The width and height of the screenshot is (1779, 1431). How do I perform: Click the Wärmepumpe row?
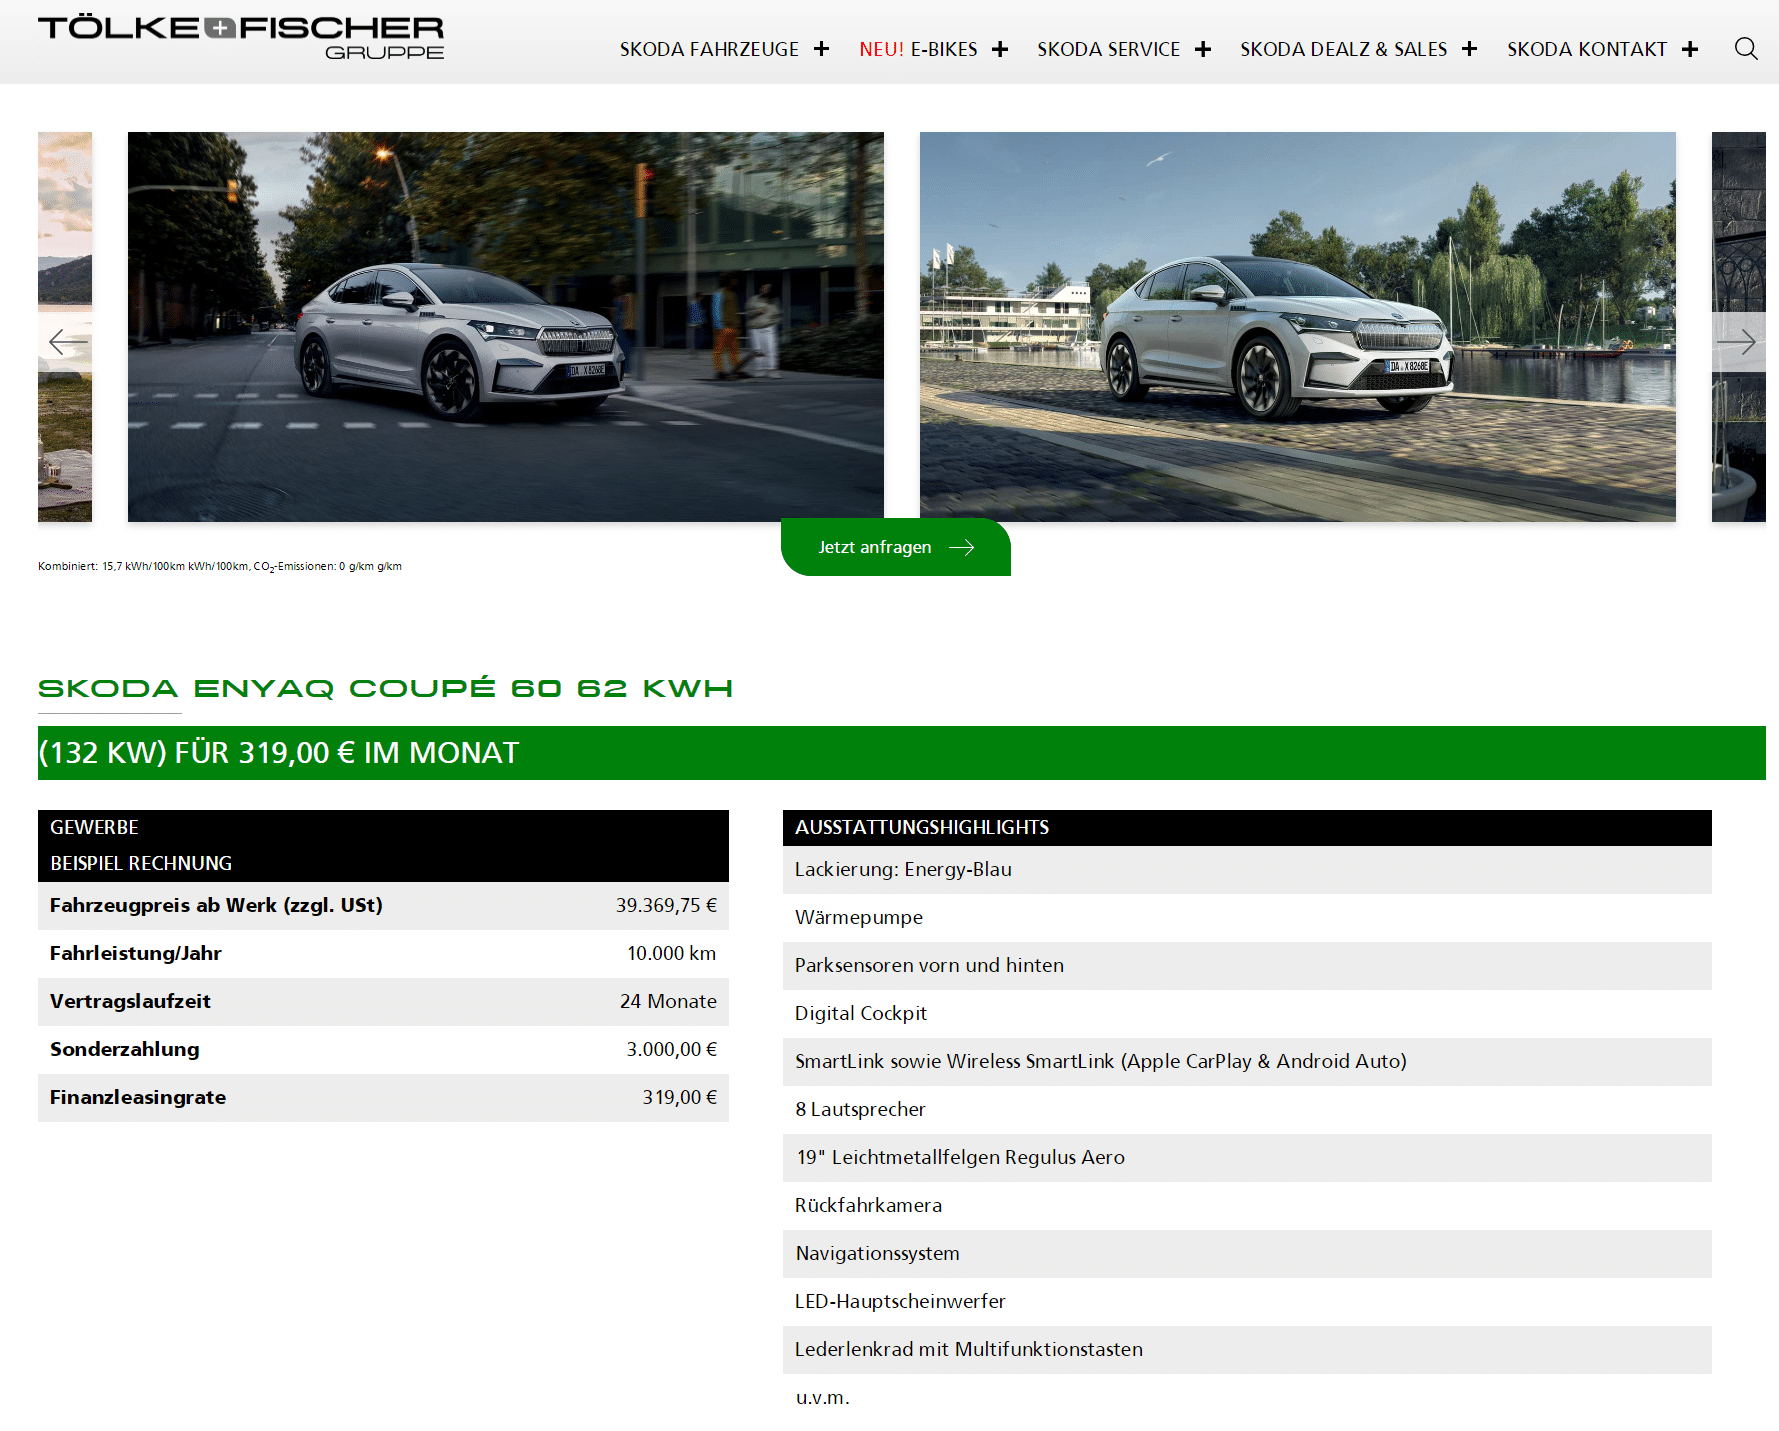[1247, 918]
